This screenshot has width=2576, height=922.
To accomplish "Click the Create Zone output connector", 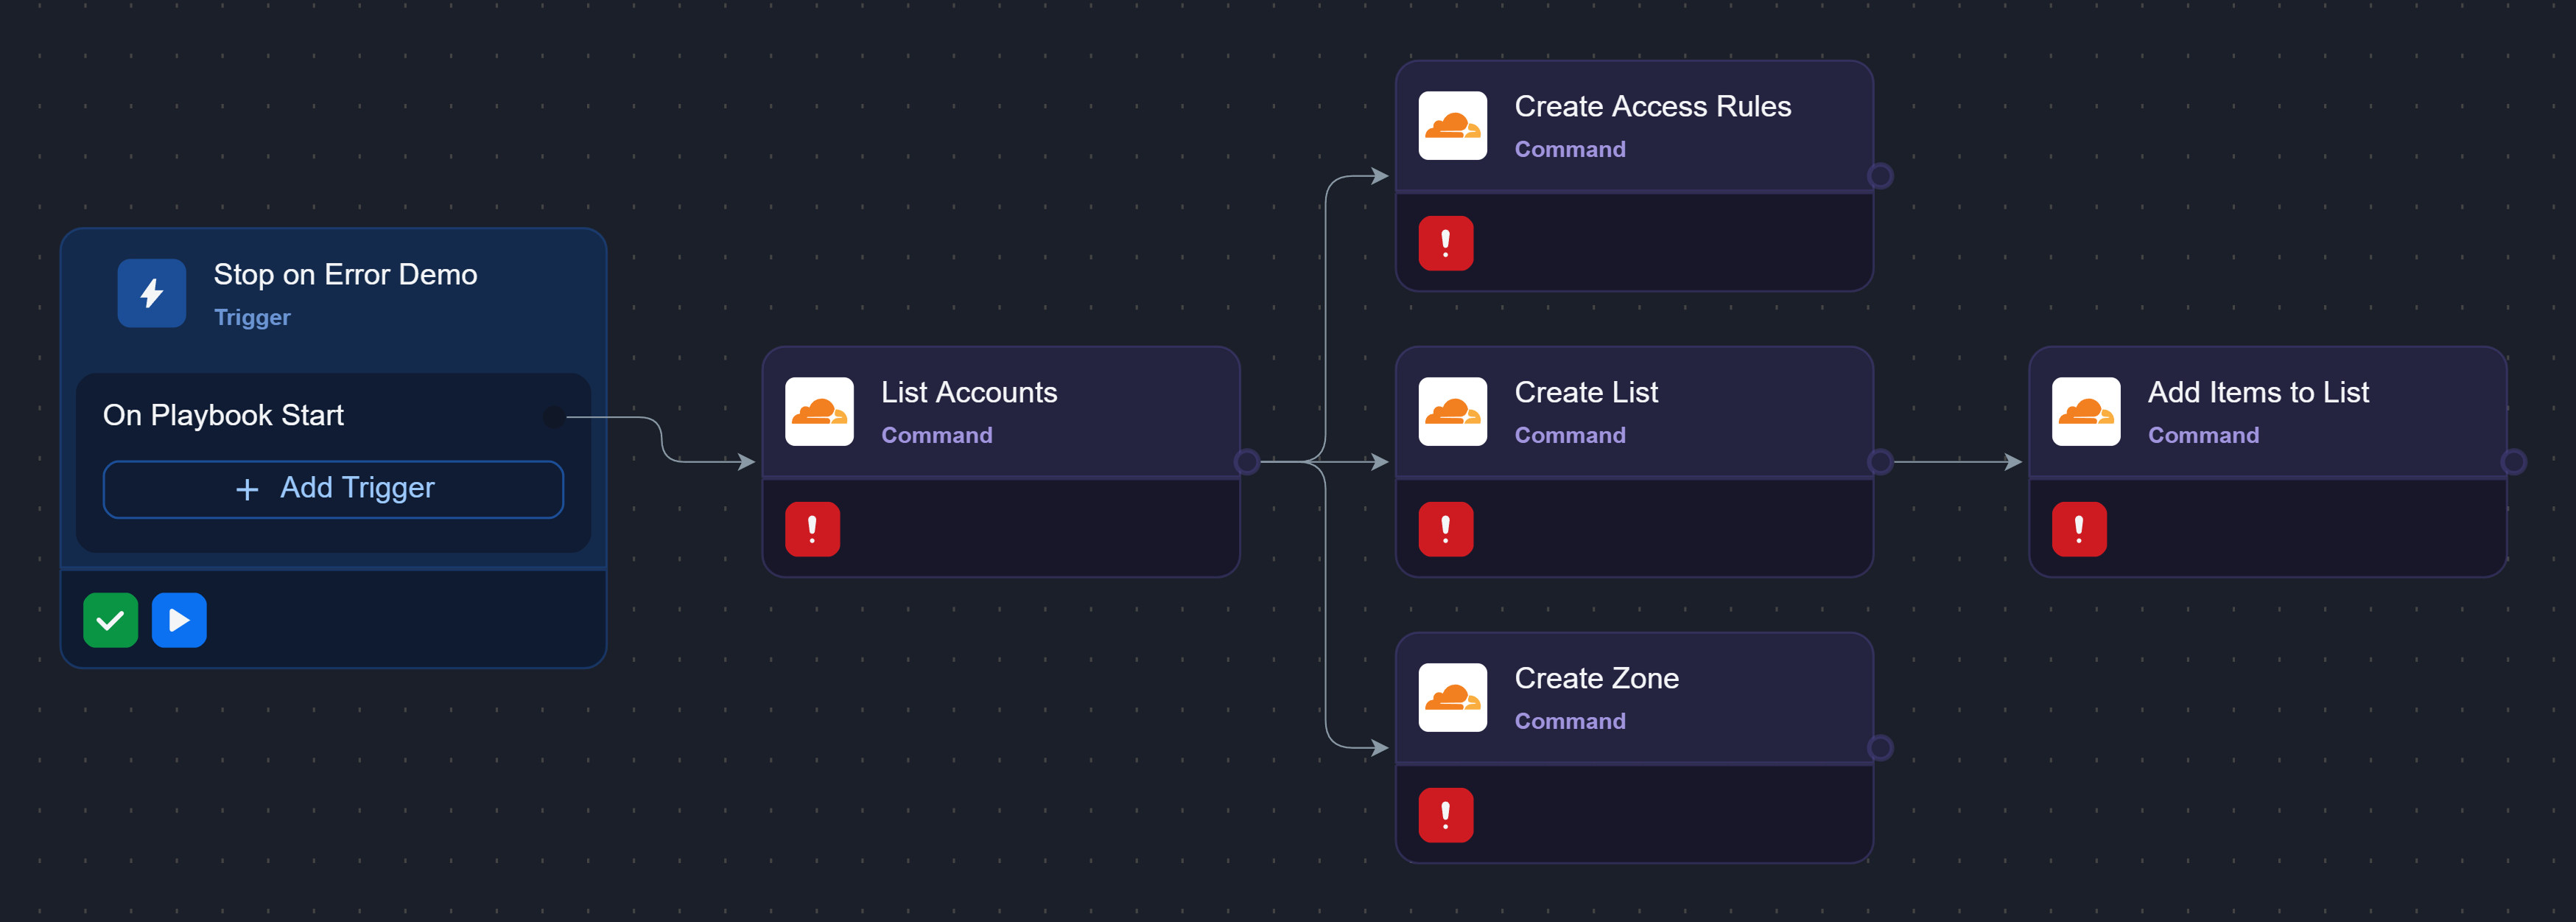I will [1880, 748].
